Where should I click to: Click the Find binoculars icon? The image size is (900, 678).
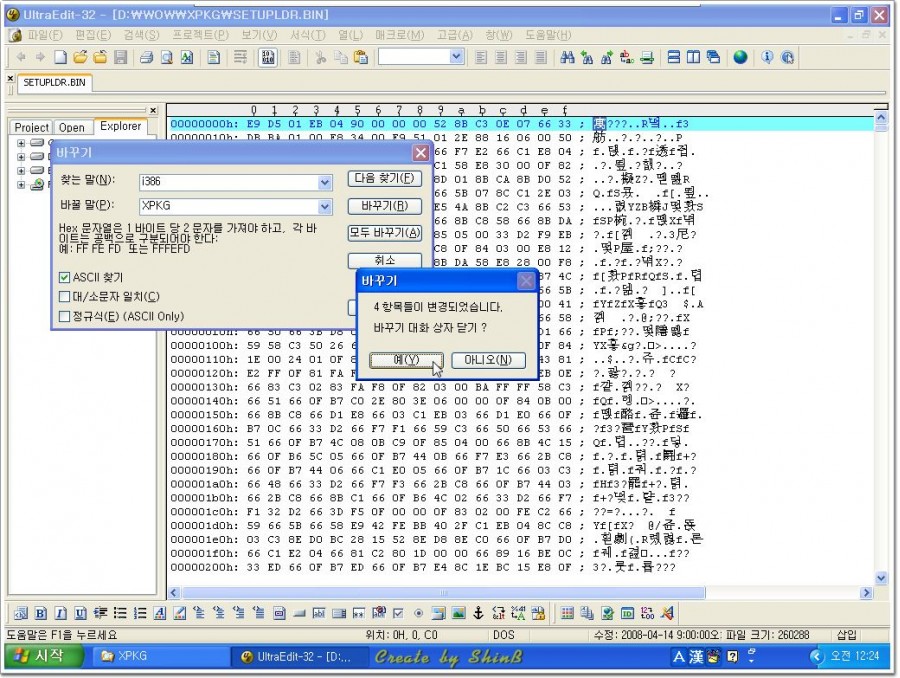(x=567, y=57)
